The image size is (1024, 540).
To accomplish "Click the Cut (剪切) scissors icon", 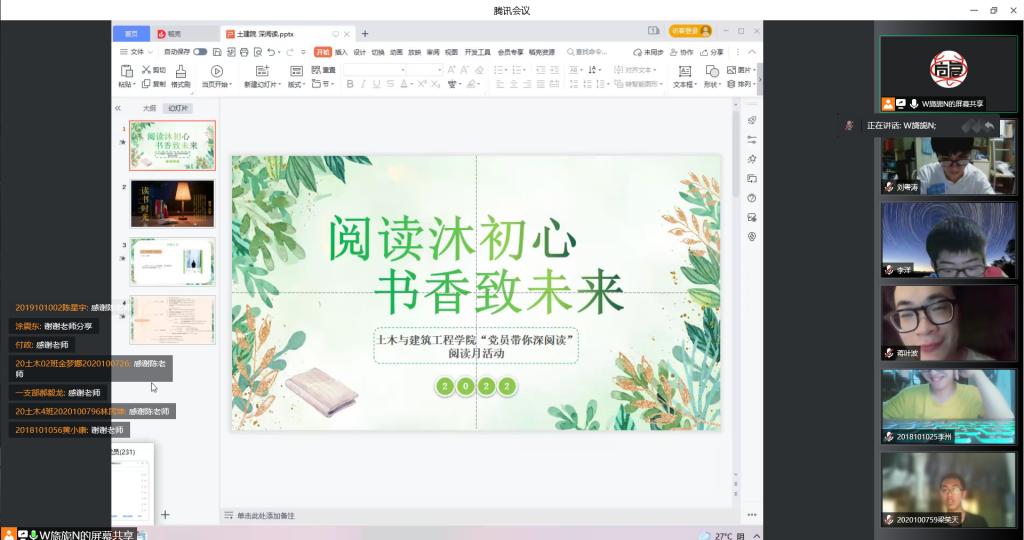I will 146,70.
